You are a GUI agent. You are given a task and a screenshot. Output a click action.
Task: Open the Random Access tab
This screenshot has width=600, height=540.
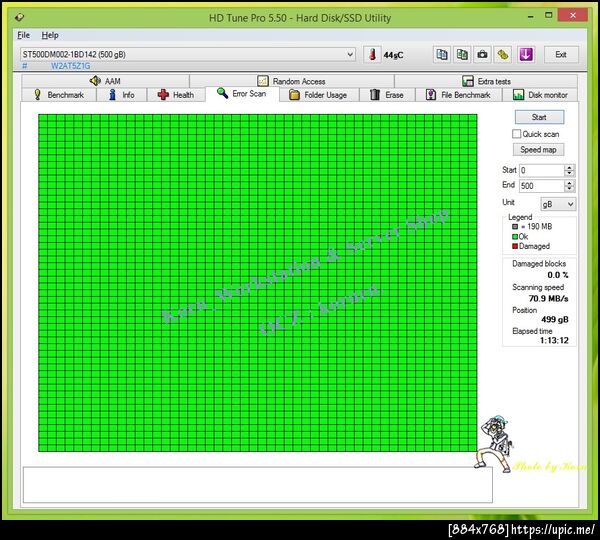pos(292,81)
